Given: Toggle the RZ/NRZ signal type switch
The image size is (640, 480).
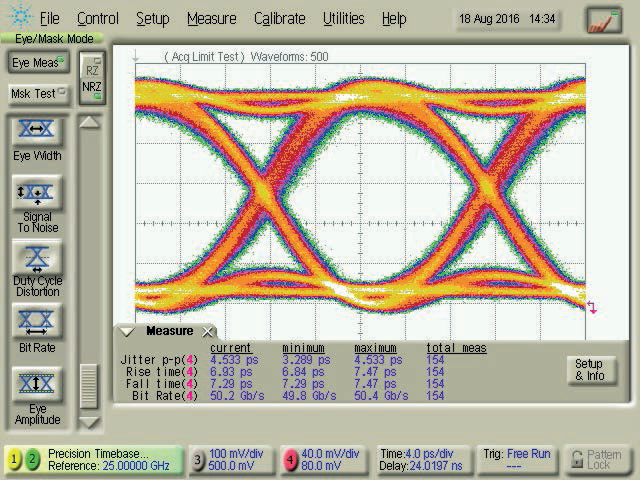Looking at the screenshot, I should (x=91, y=78).
